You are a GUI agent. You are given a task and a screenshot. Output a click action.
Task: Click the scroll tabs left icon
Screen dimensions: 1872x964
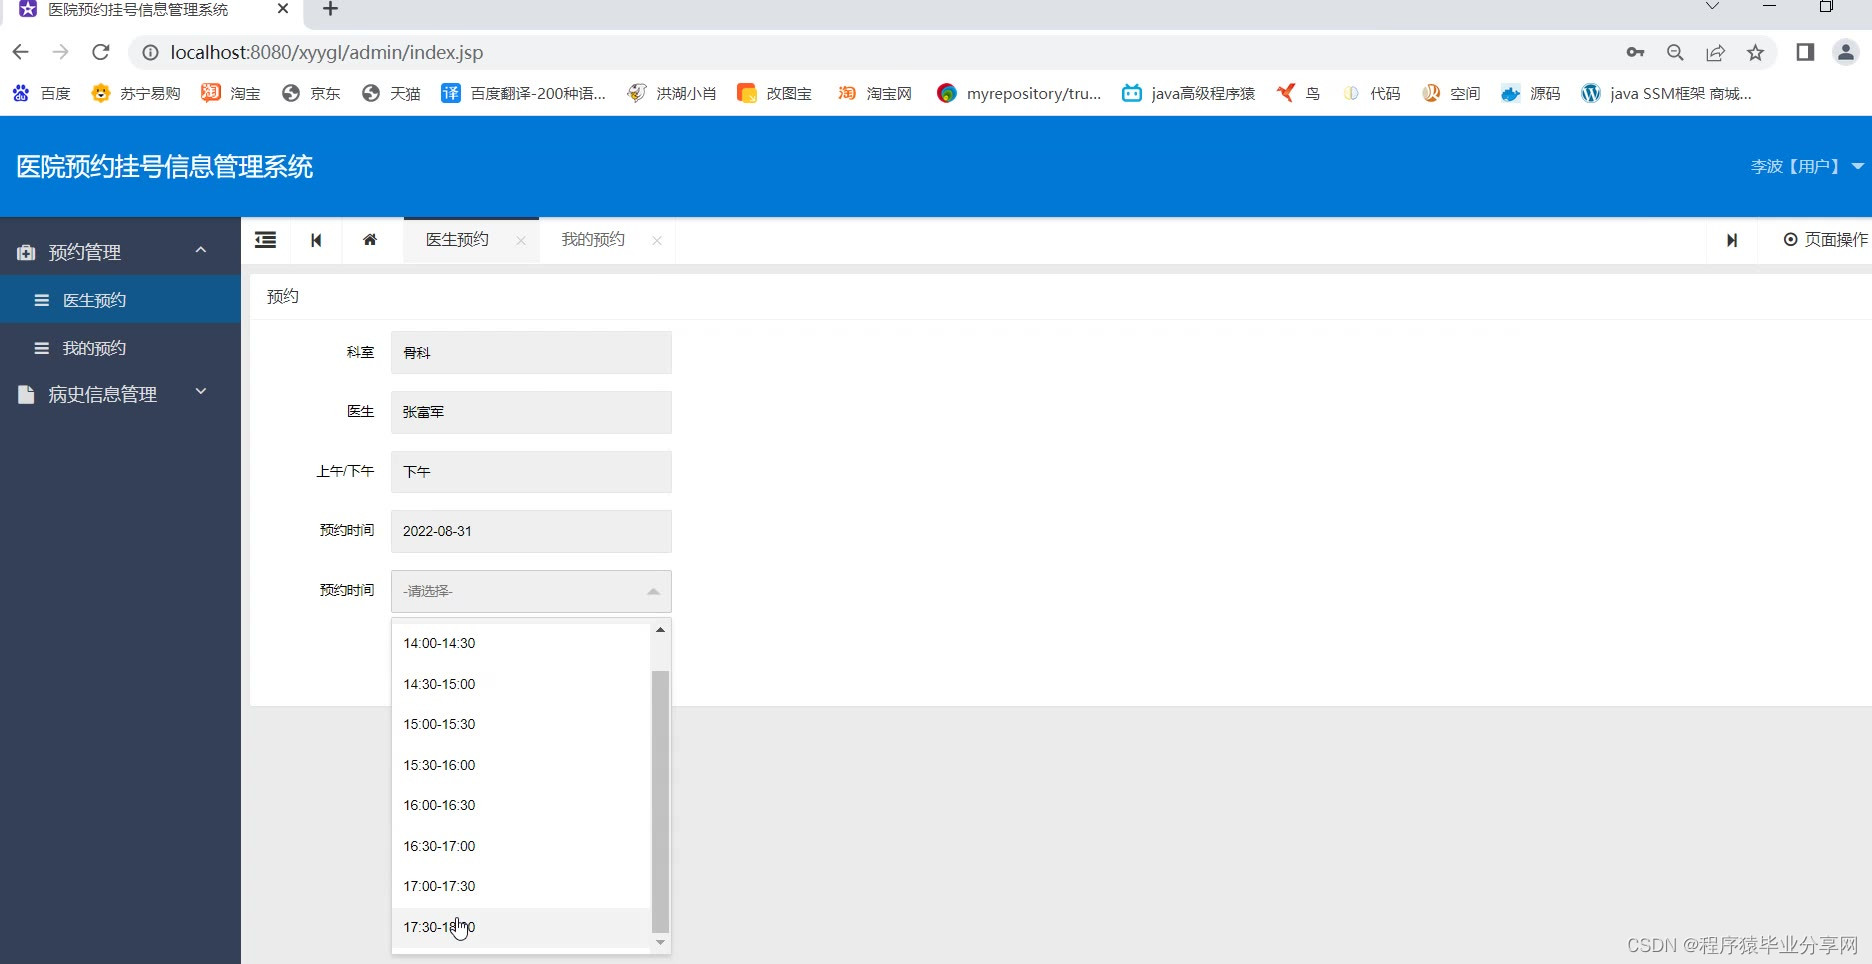316,240
